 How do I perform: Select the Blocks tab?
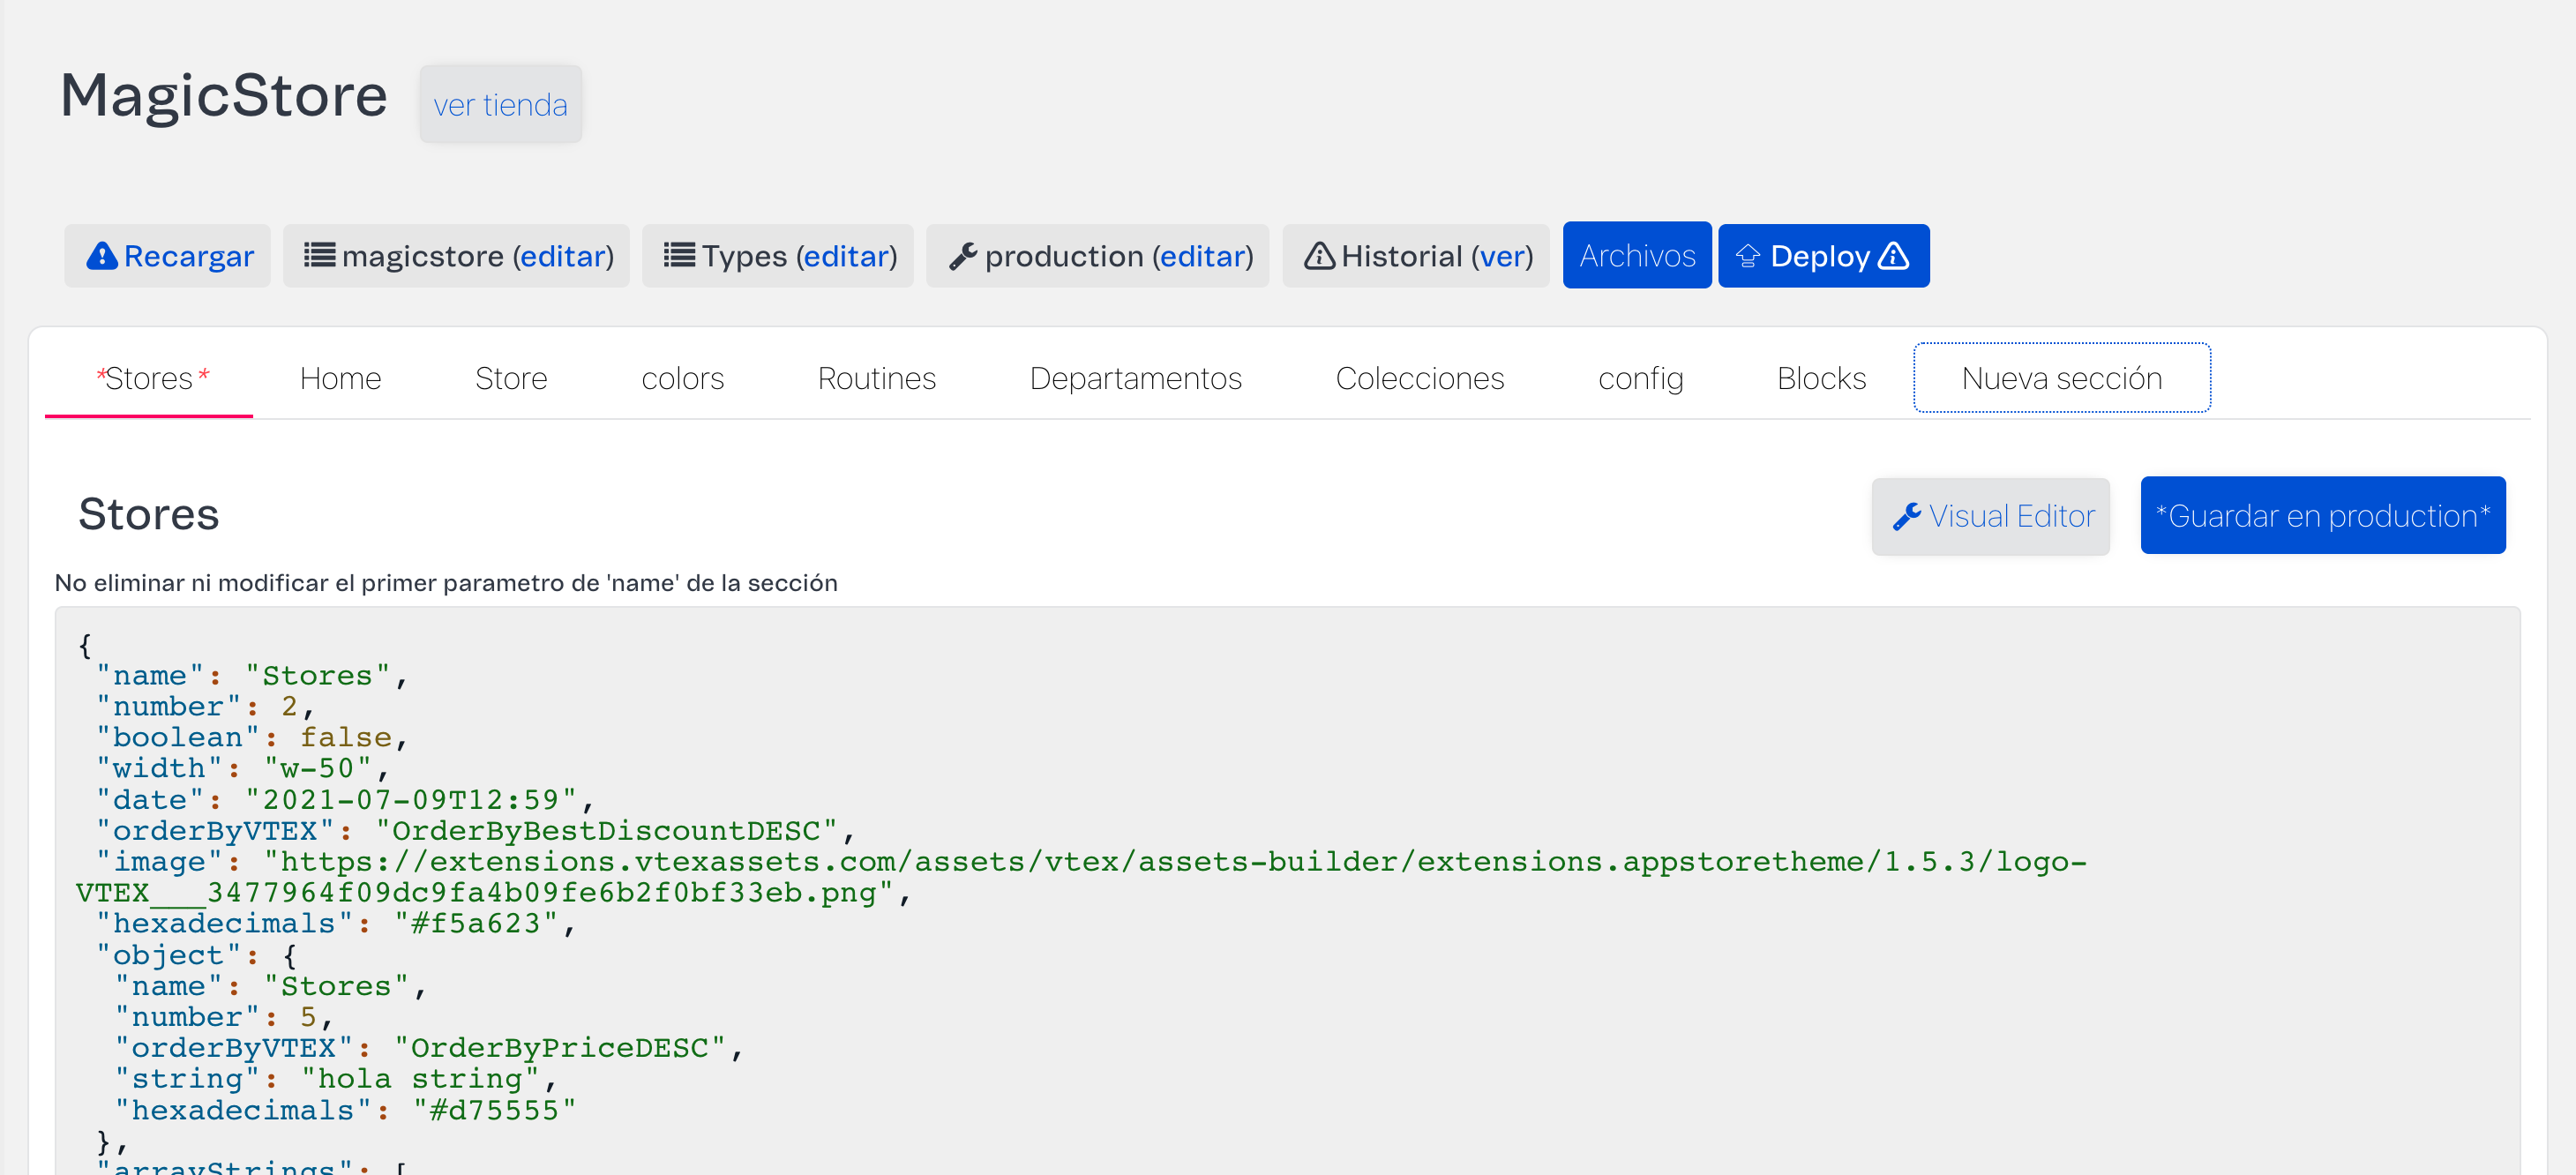[x=1820, y=378]
